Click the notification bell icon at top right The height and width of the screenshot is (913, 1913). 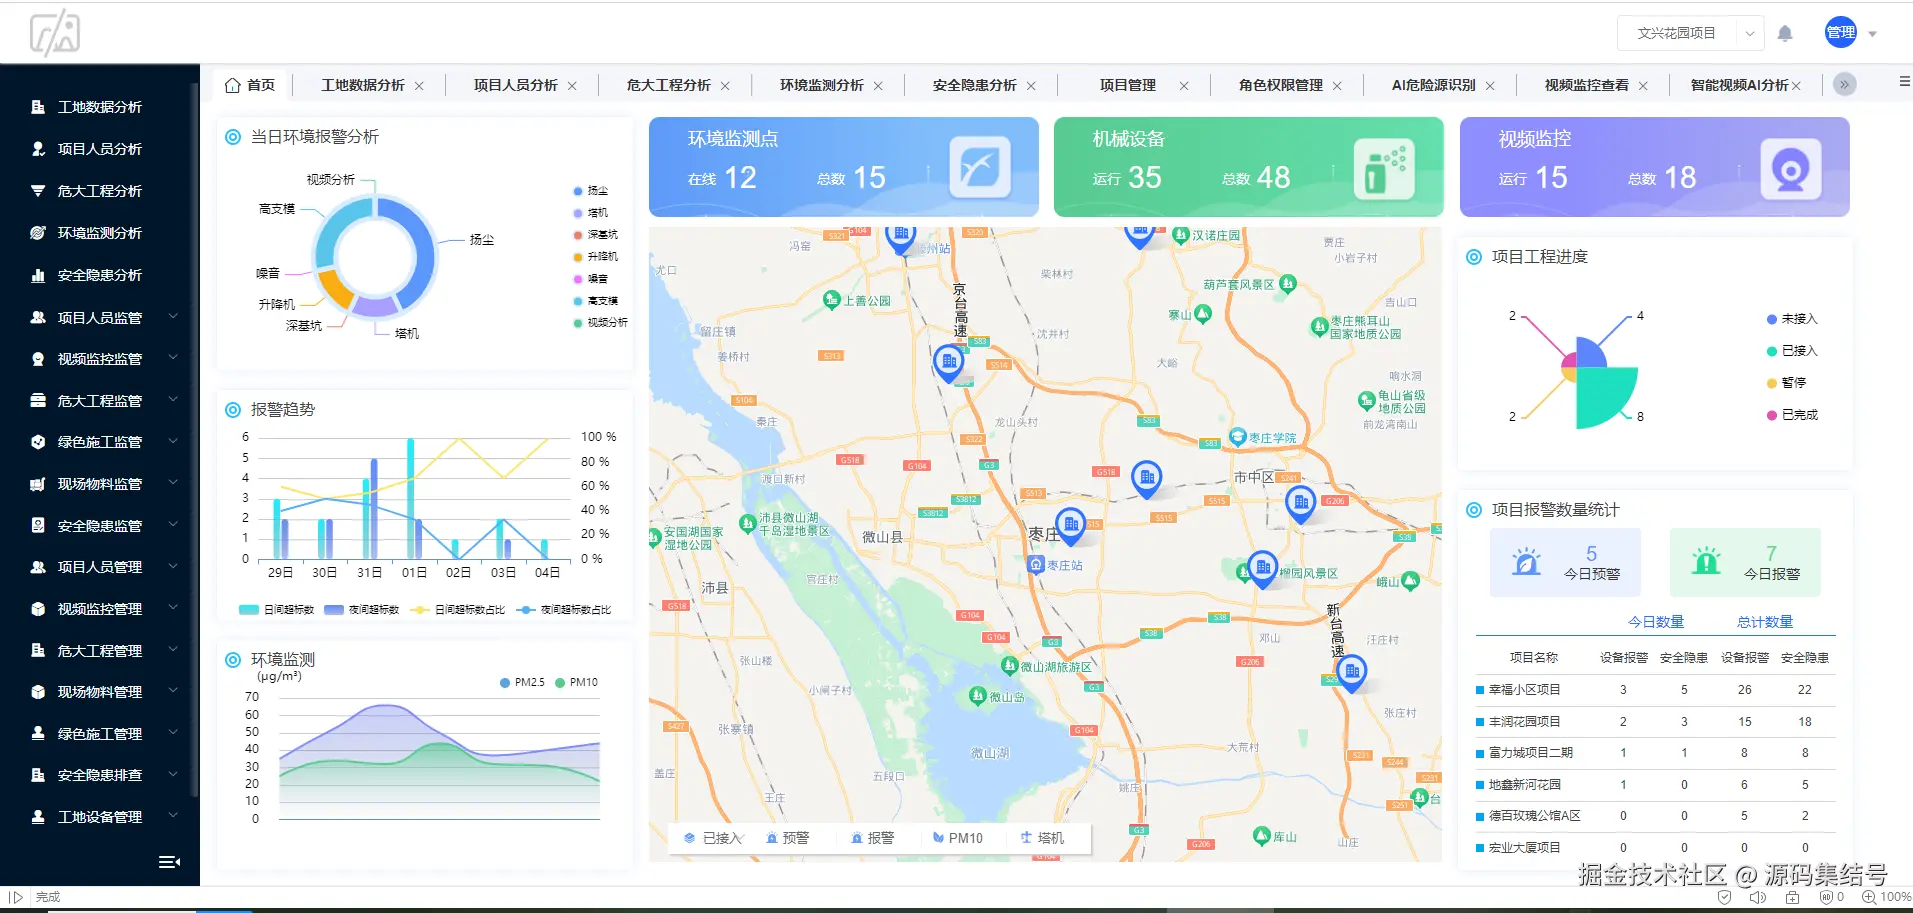1786,33
